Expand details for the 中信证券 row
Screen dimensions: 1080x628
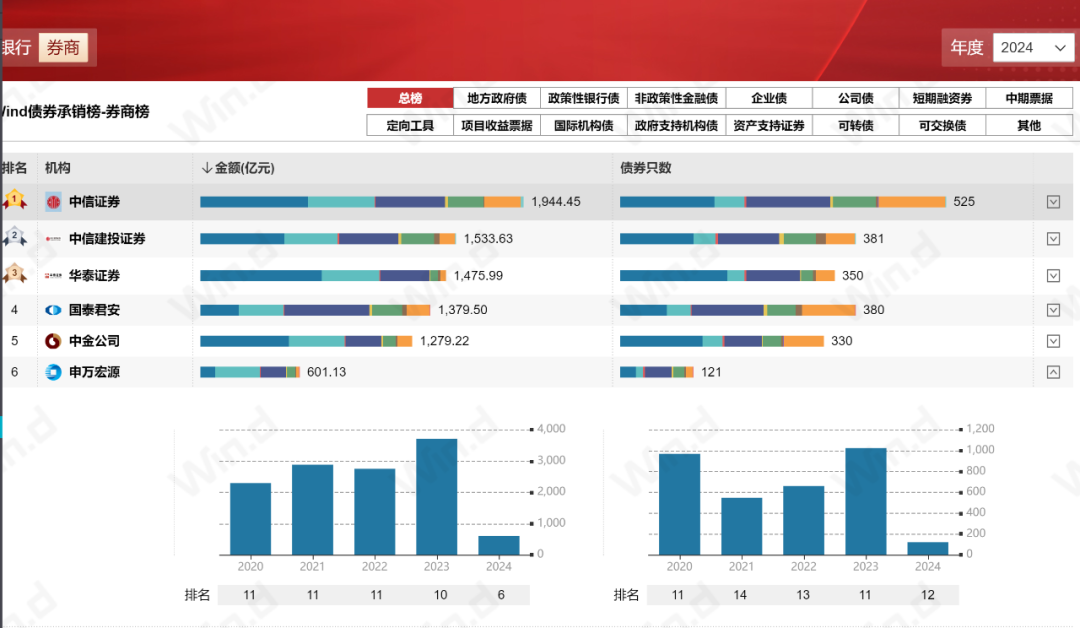pyautogui.click(x=1053, y=202)
